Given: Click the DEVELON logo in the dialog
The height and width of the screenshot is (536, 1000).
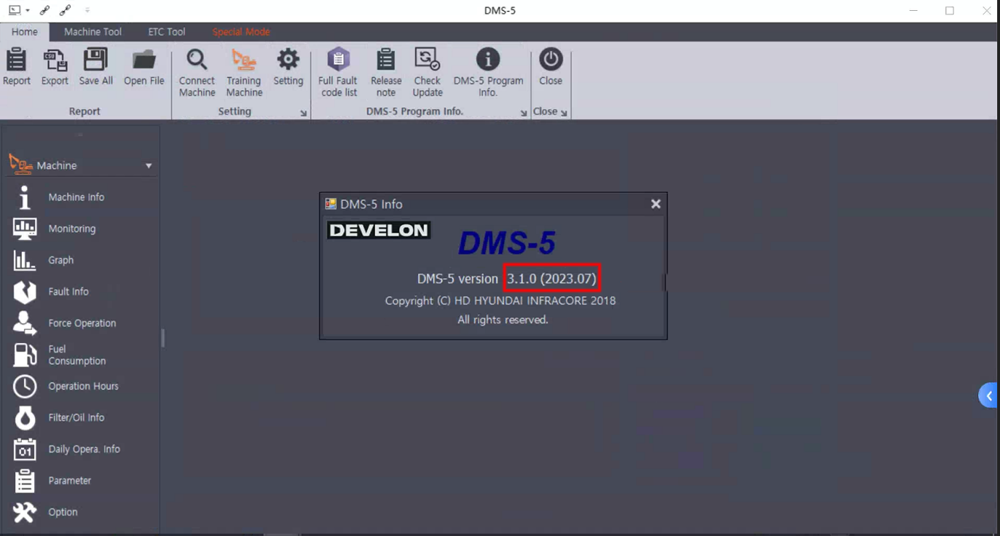Looking at the screenshot, I should 379,230.
